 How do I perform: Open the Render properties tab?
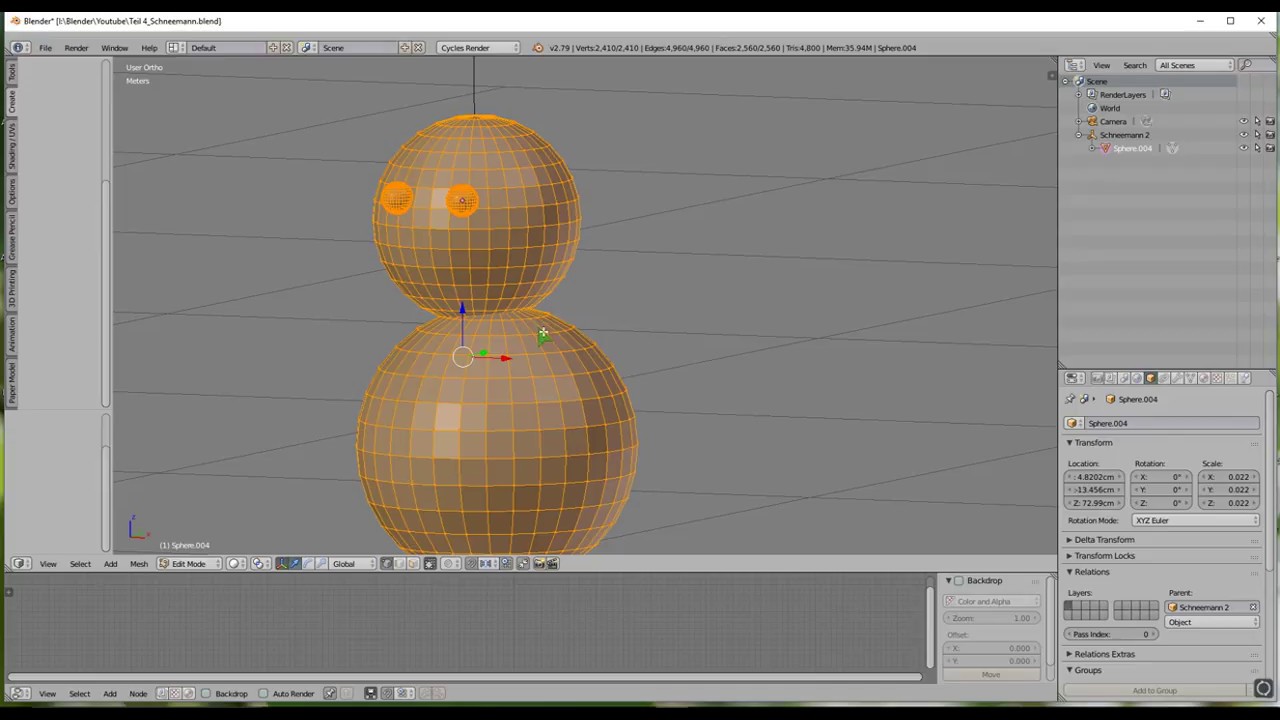point(1097,378)
